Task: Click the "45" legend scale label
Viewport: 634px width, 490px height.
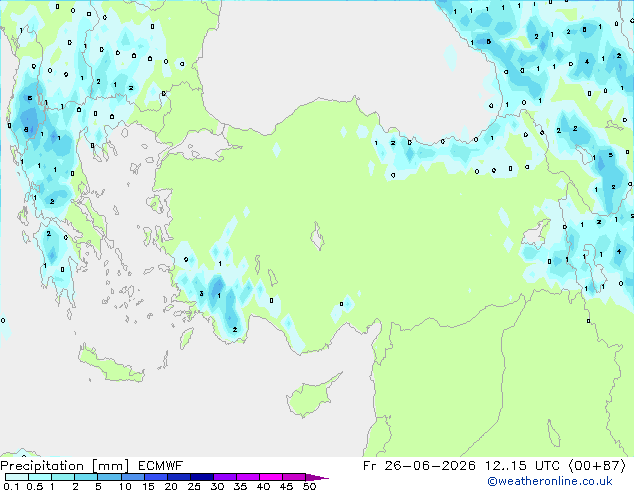Action: [286, 486]
